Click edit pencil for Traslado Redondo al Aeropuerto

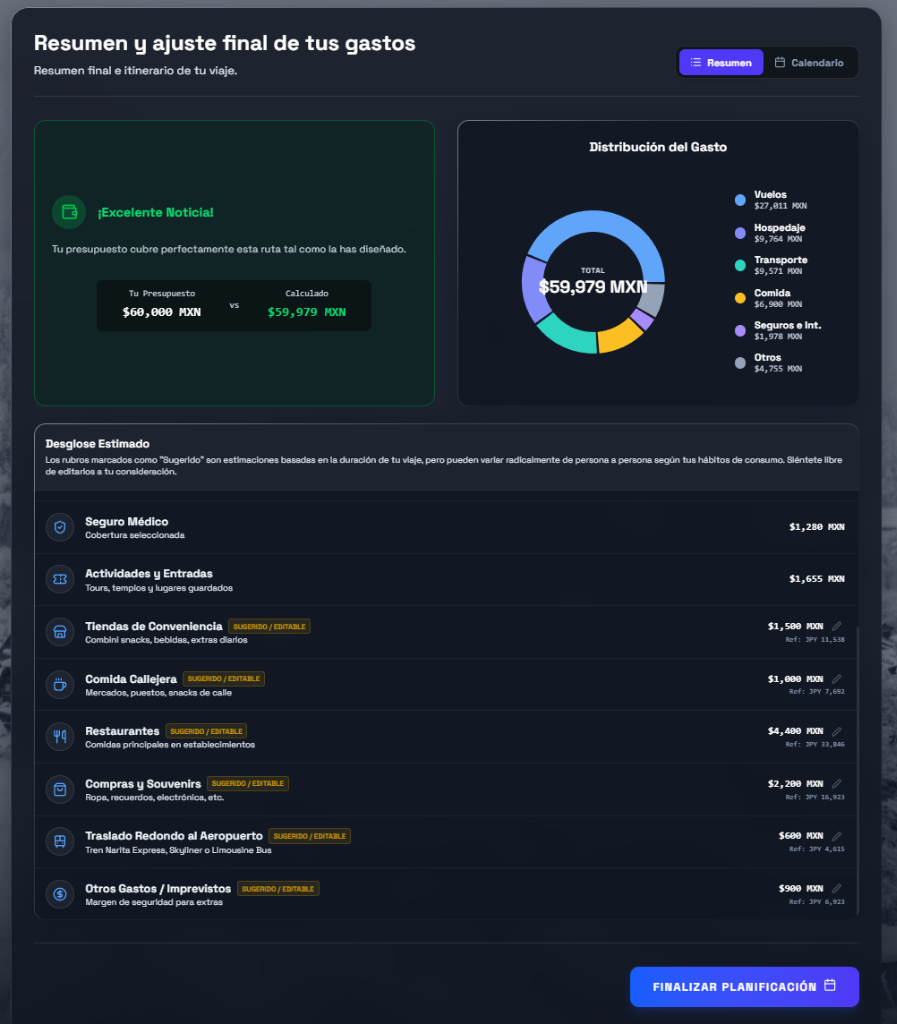pyautogui.click(x=837, y=836)
